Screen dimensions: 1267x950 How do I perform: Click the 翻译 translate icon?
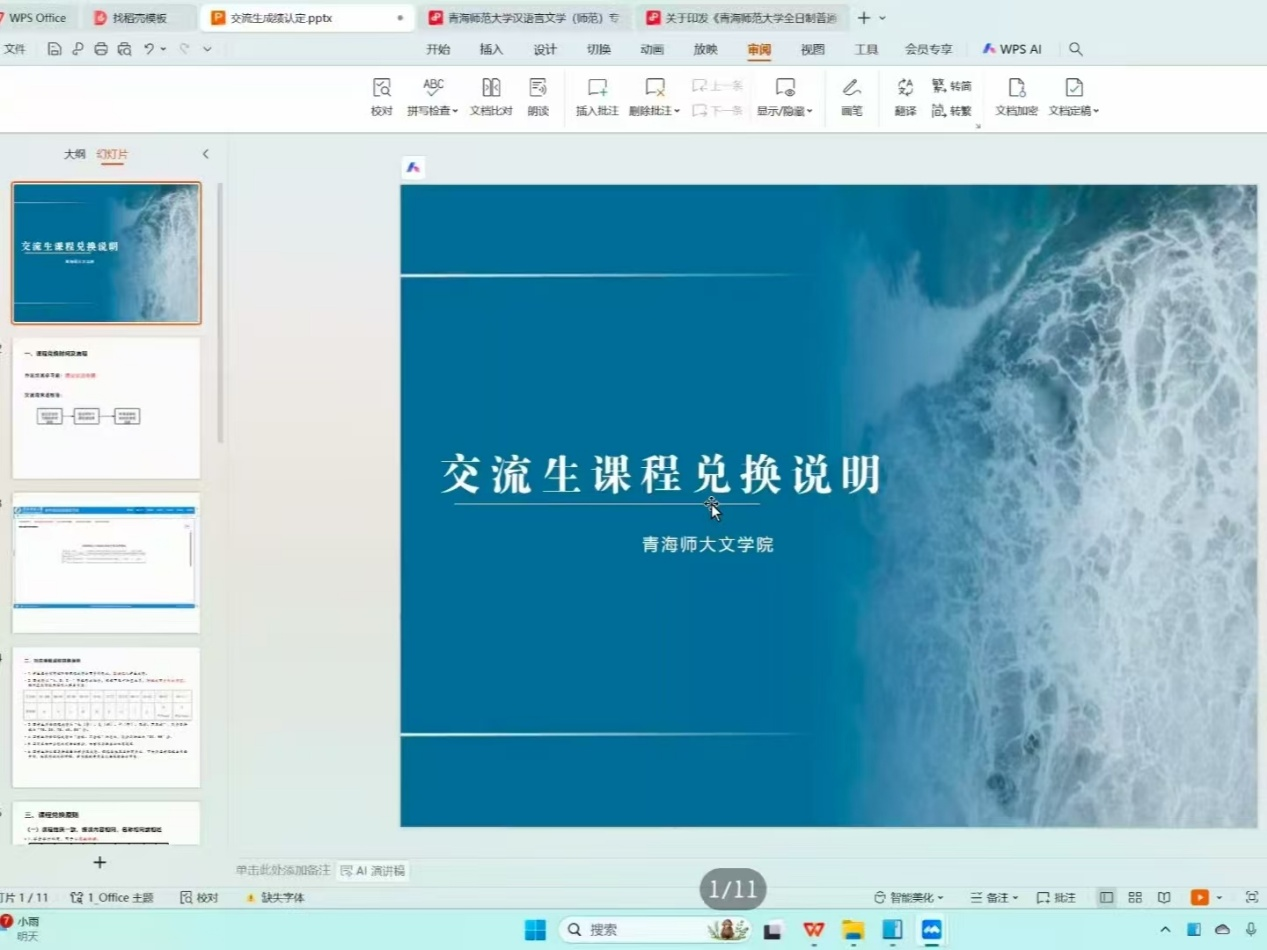905,97
